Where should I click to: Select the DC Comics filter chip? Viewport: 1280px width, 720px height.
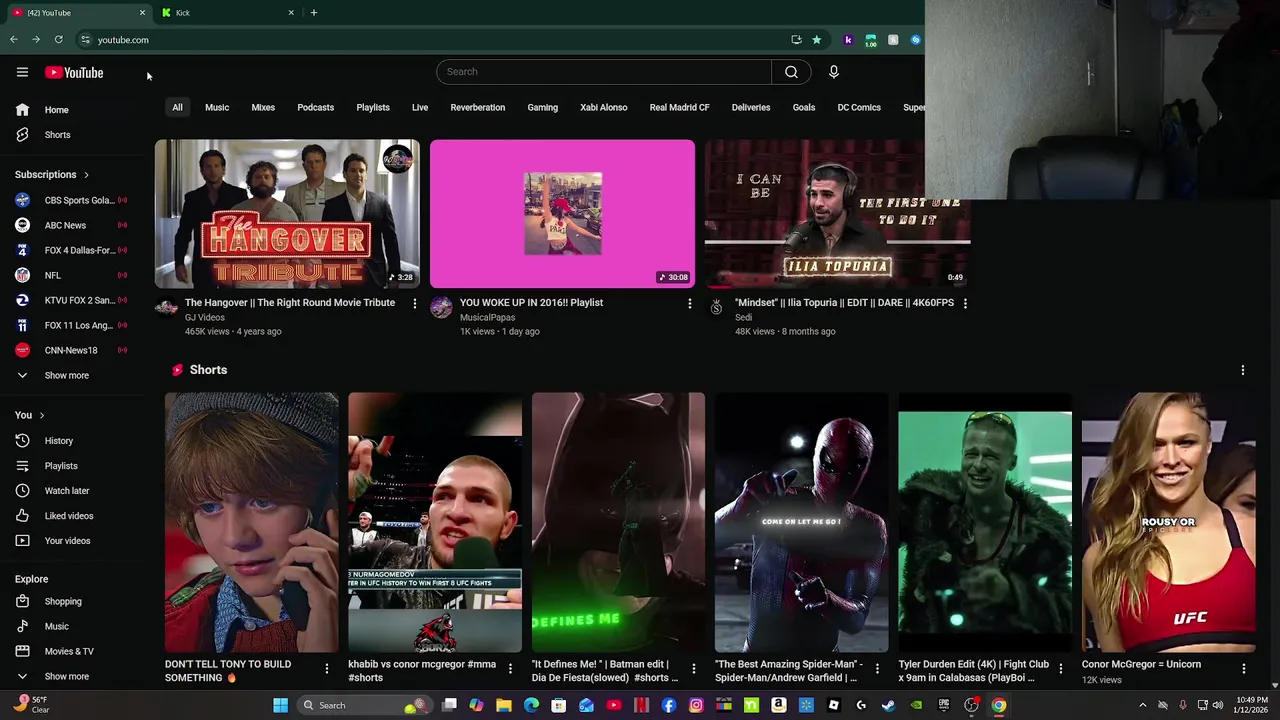point(859,107)
